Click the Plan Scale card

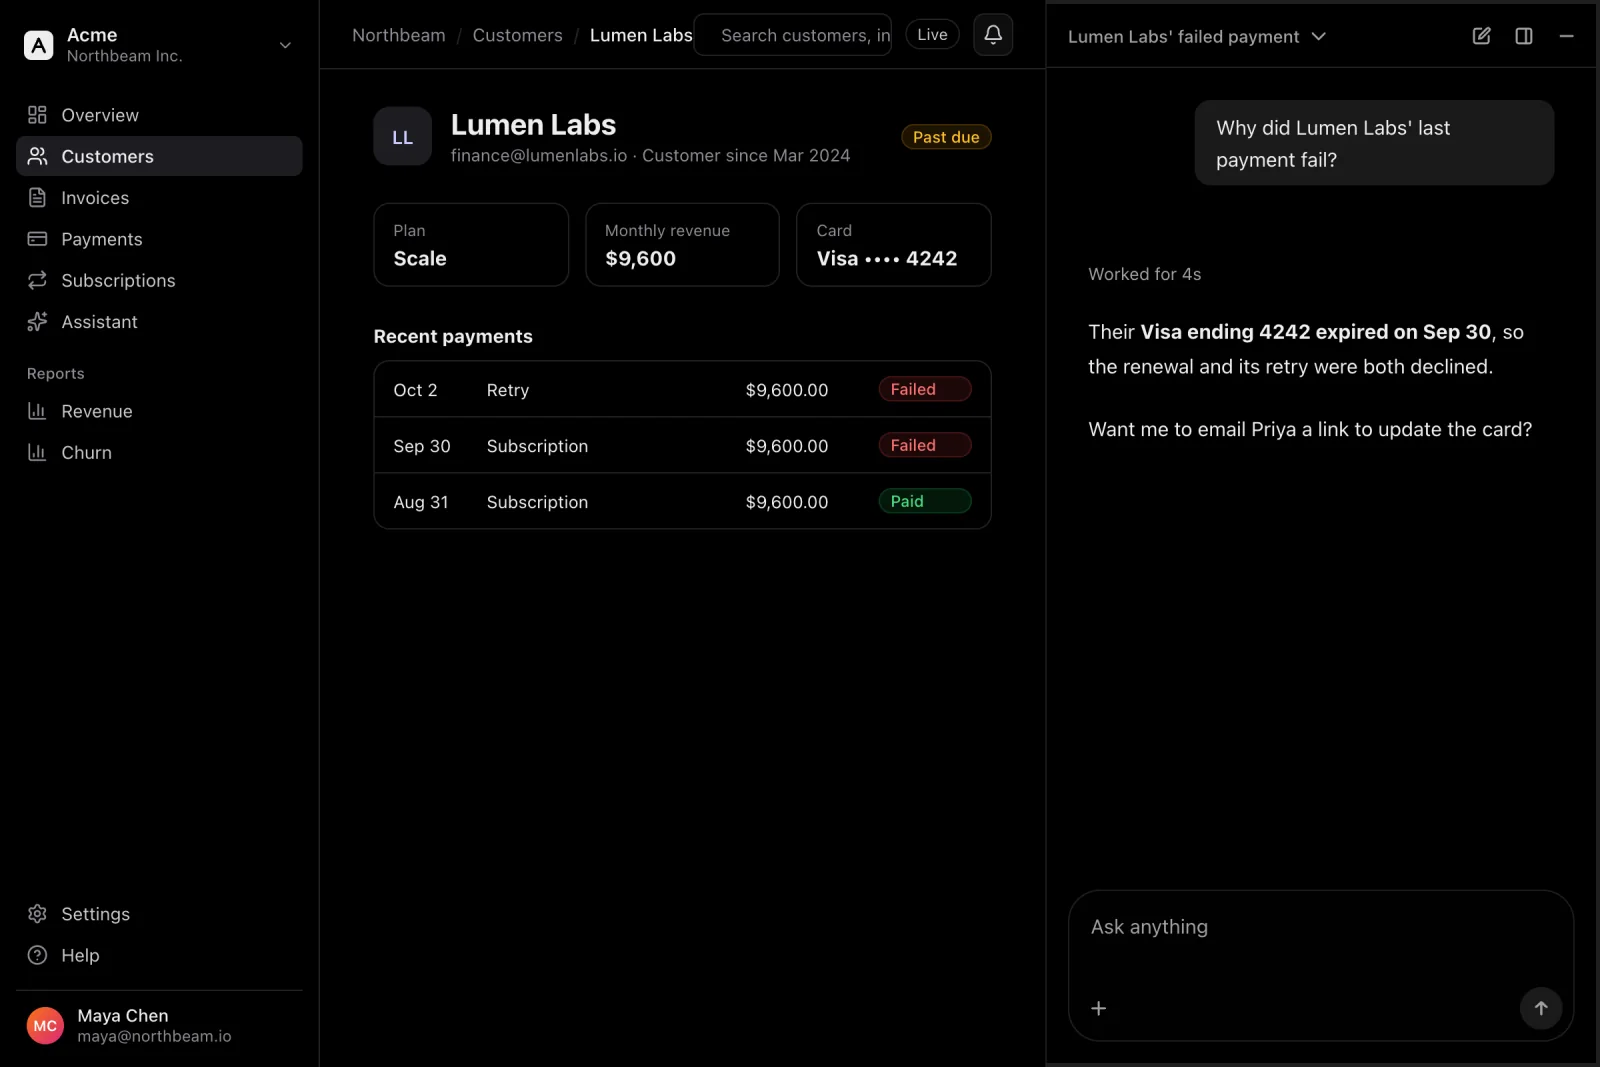471,245
